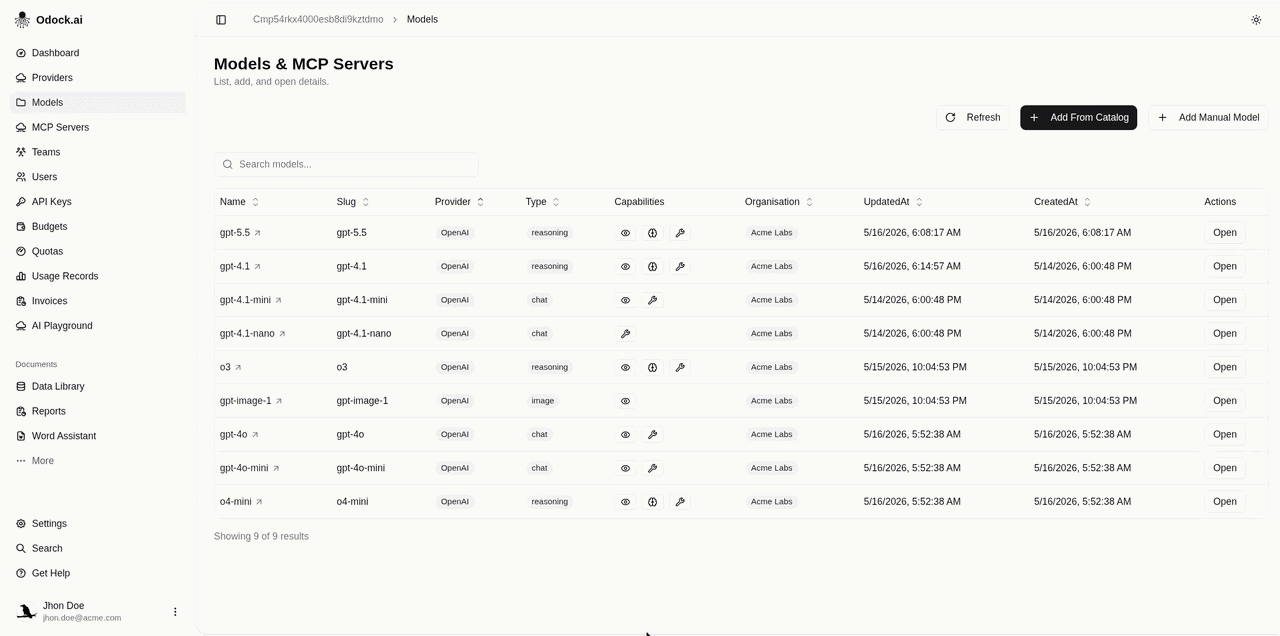
Task: Click Open button for gpt-4.1
Action: pyautogui.click(x=1225, y=267)
